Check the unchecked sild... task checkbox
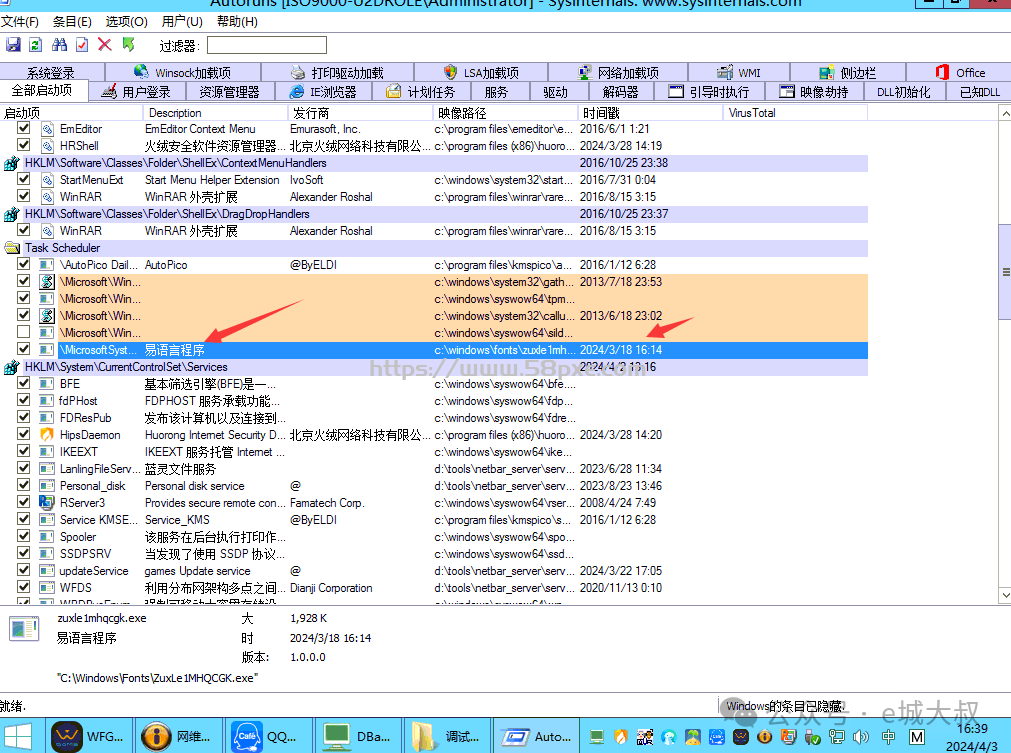 click(x=24, y=332)
